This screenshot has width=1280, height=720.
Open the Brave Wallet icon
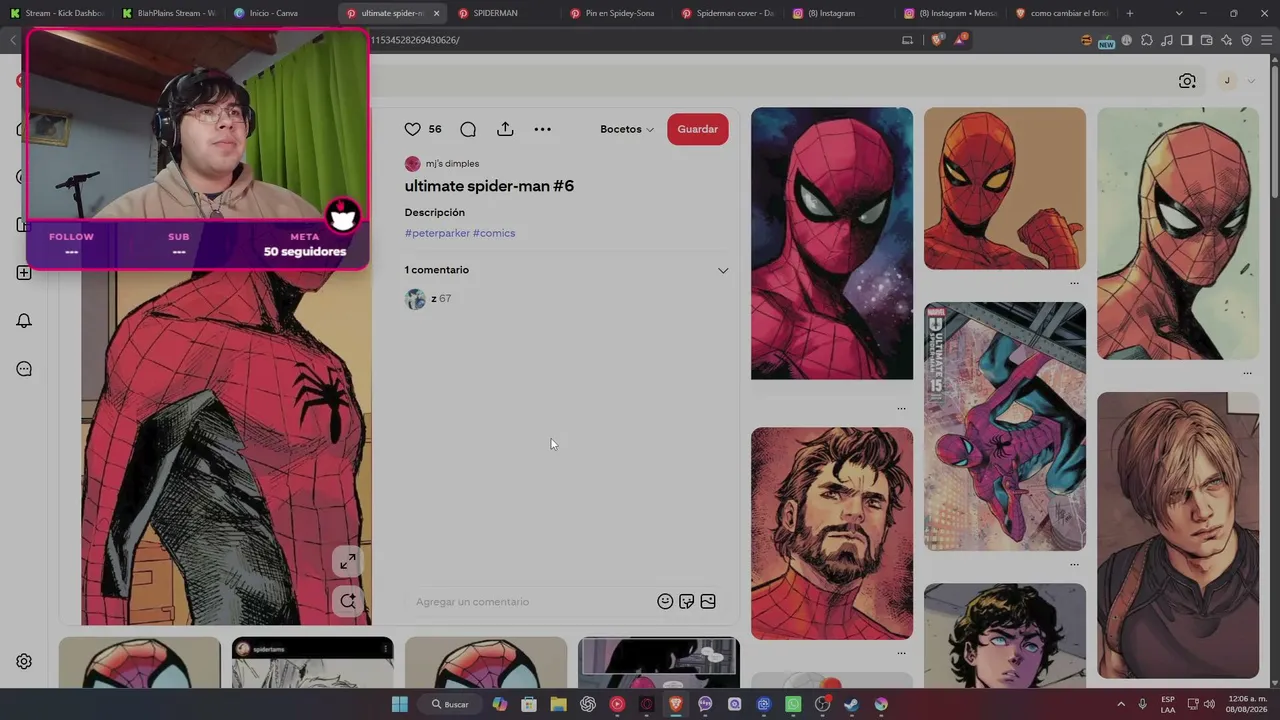click(1206, 40)
